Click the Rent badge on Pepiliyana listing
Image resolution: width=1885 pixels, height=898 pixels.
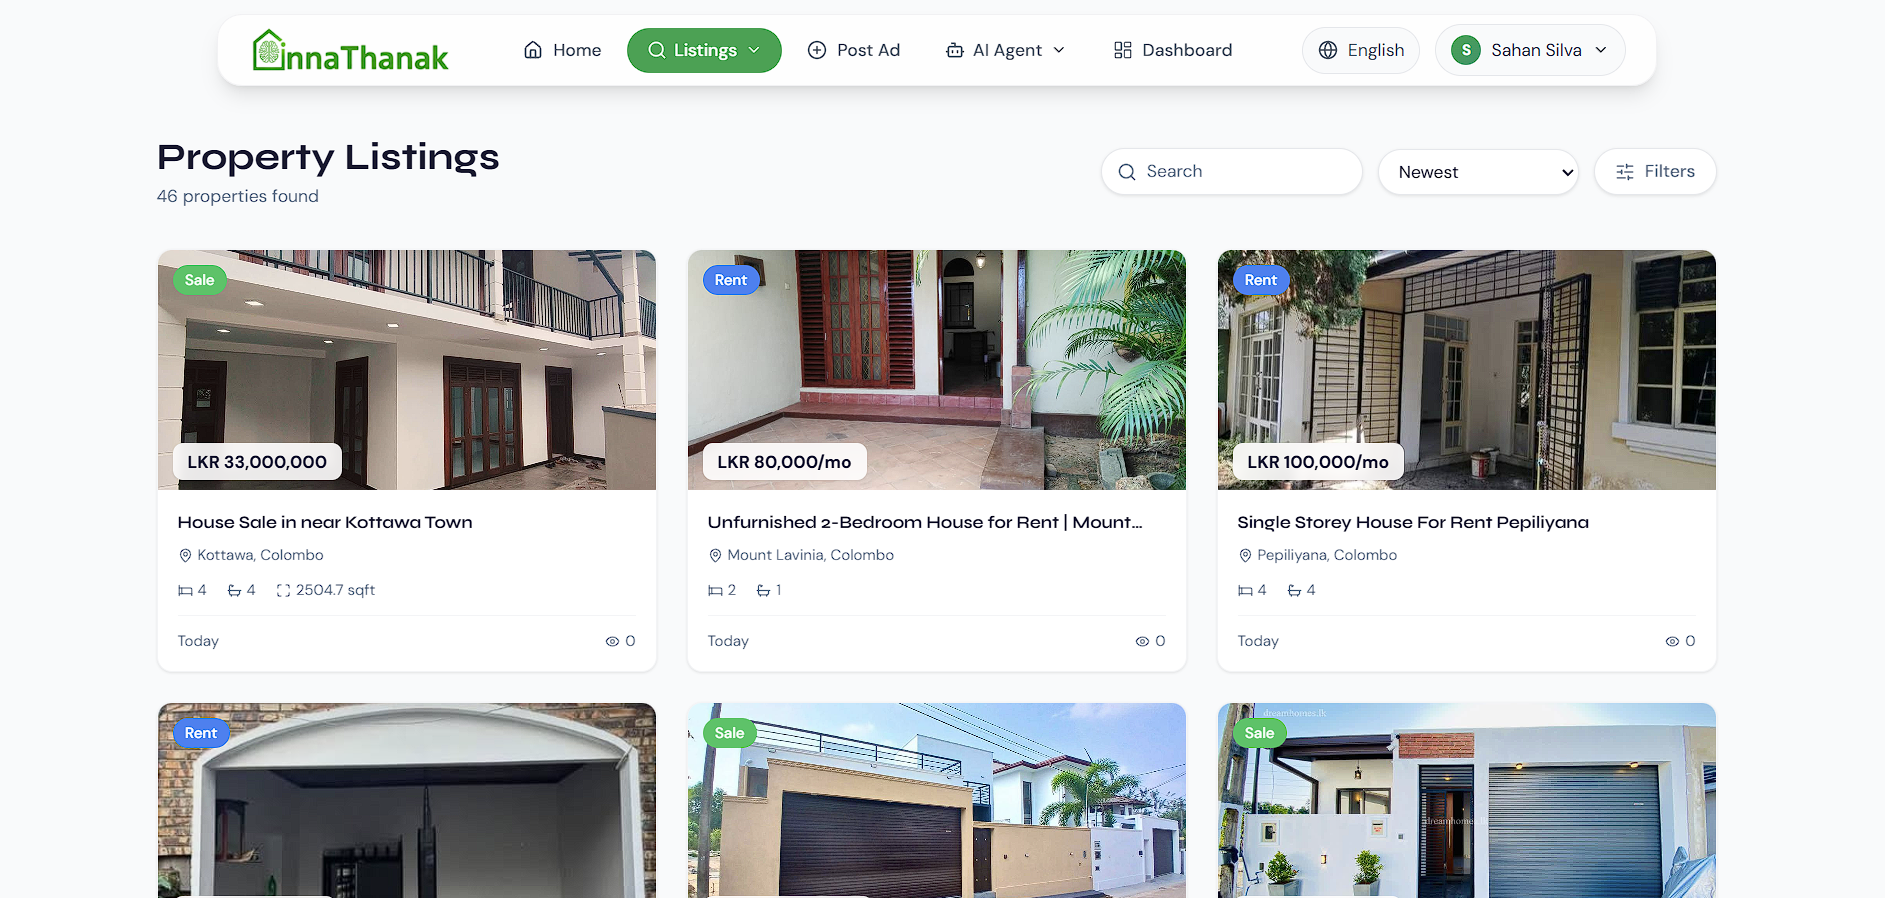coord(1261,280)
